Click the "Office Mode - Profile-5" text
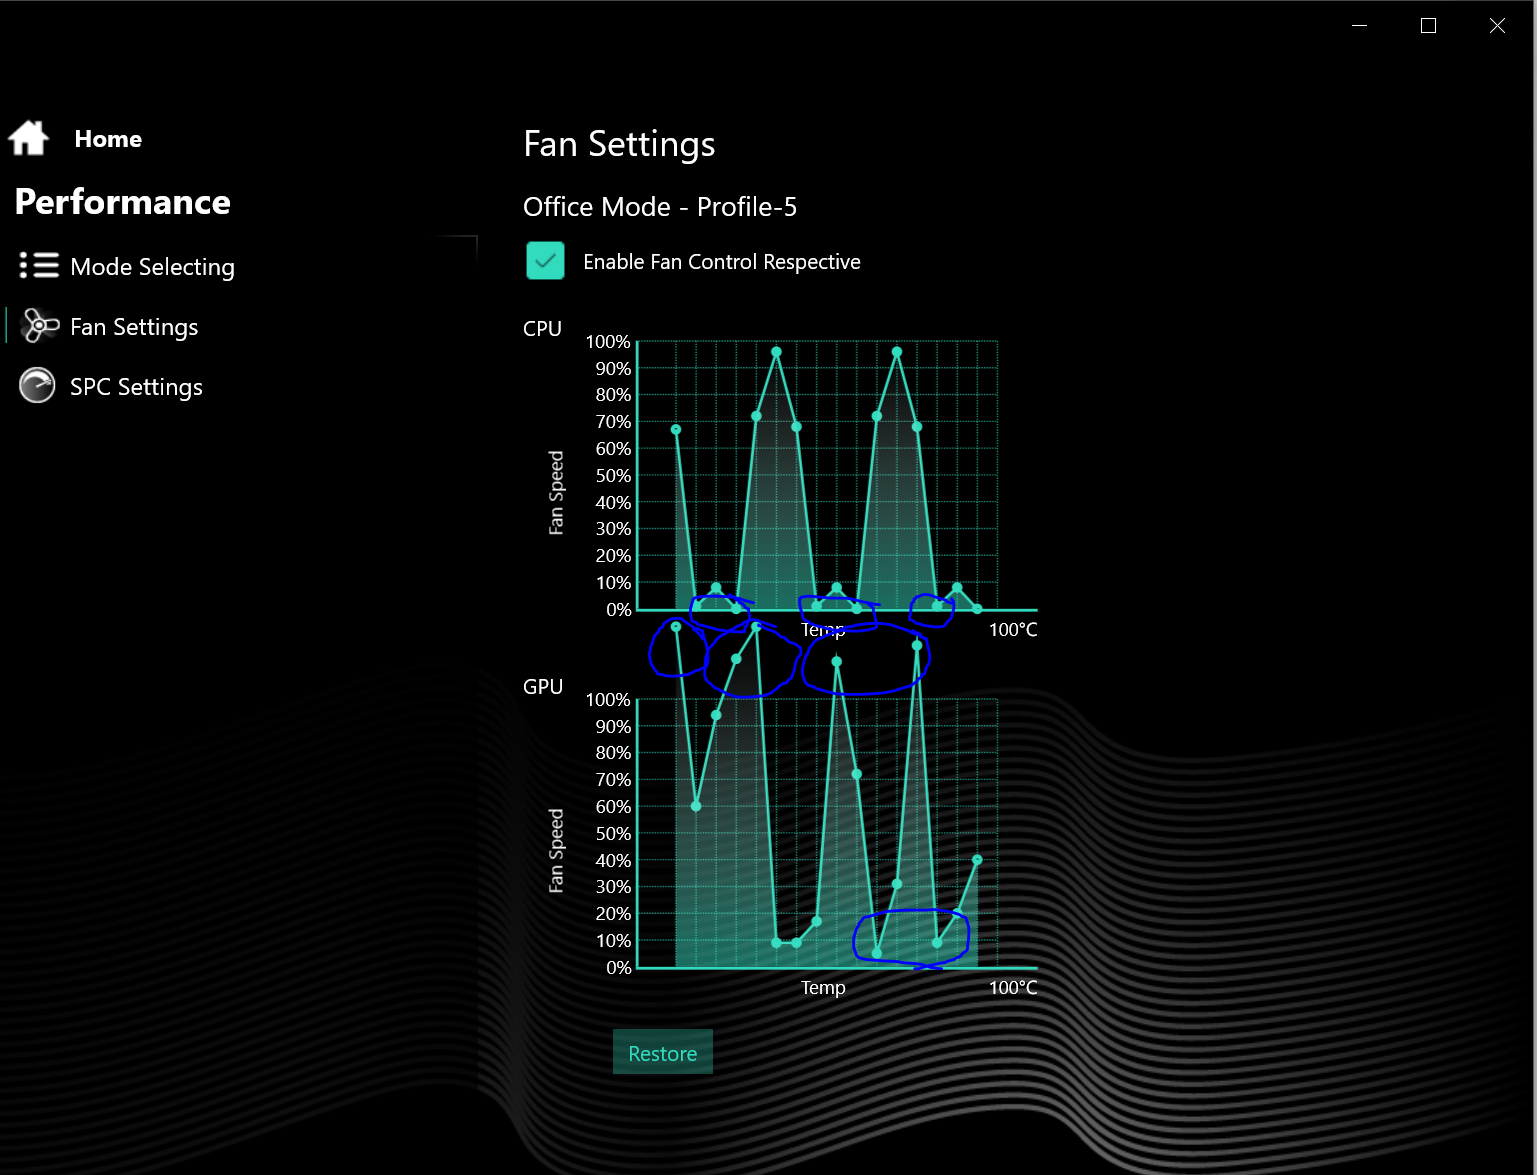This screenshot has height=1175, width=1537. click(659, 207)
